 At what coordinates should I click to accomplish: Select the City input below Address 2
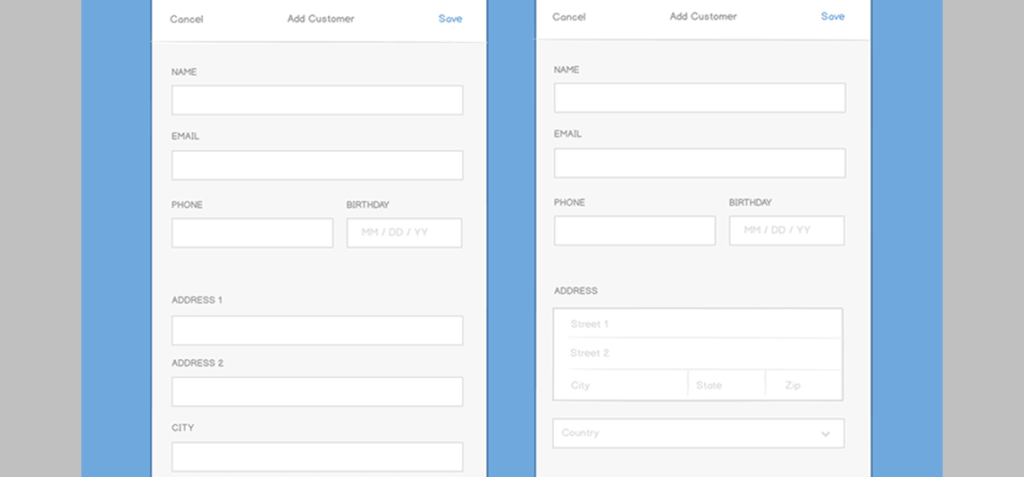coord(317,457)
